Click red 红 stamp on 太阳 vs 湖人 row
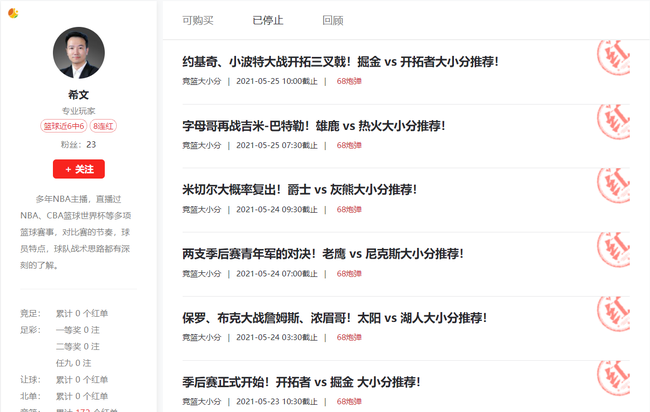Image resolution: width=650 pixels, height=412 pixels. point(614,314)
